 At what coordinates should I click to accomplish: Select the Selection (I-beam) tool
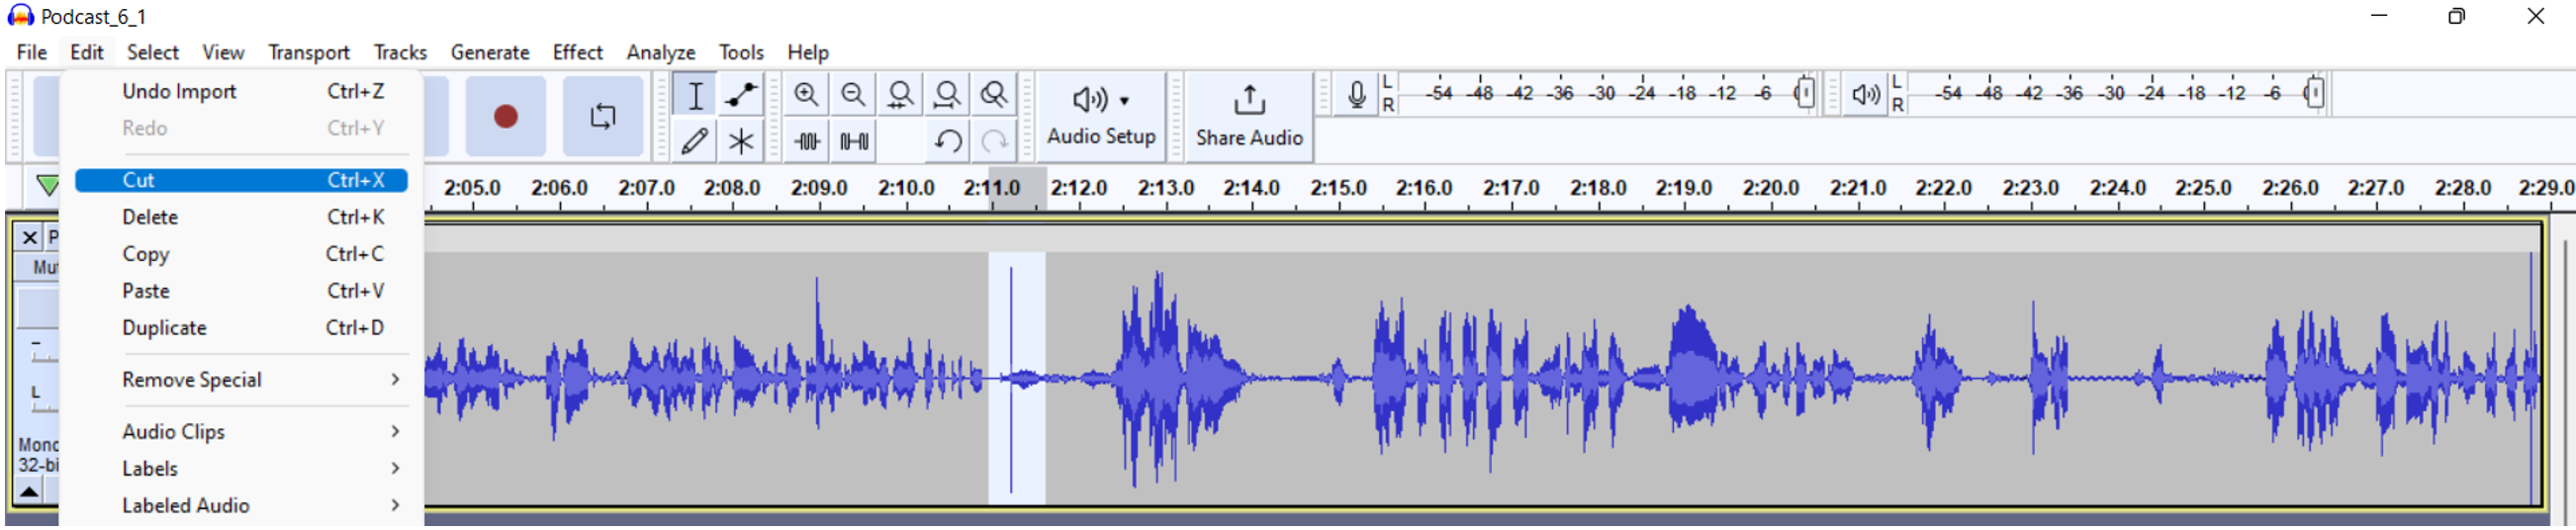pyautogui.click(x=695, y=95)
